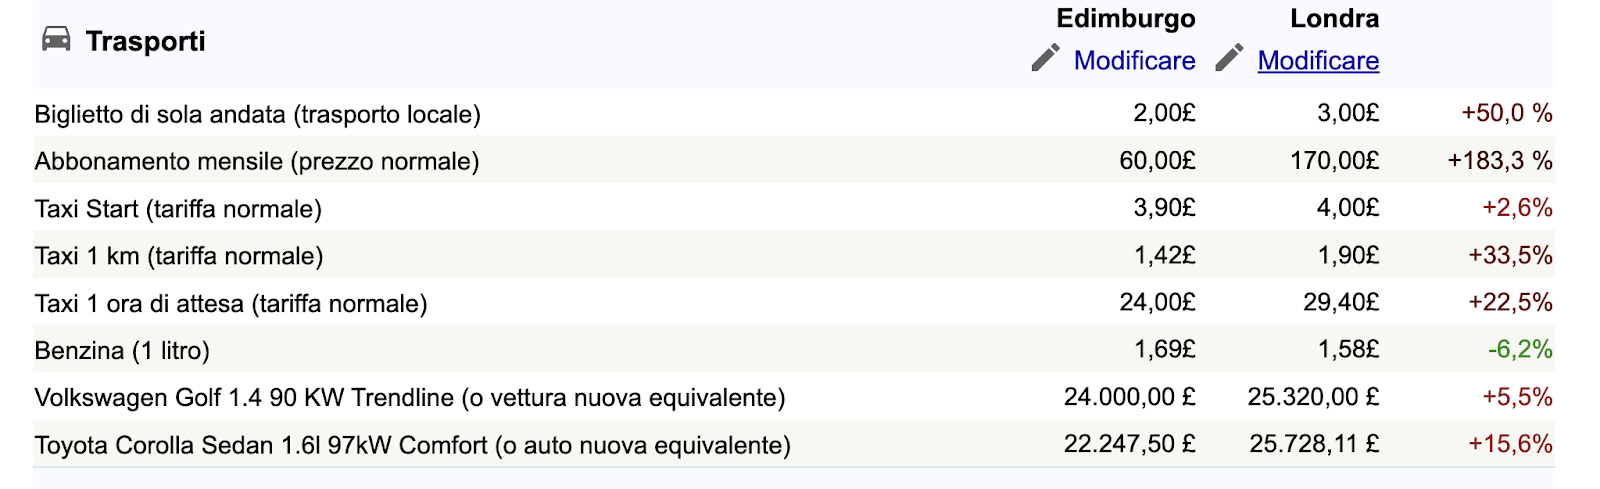Click the Londra column header
This screenshot has width=1600, height=489.
click(x=1334, y=18)
